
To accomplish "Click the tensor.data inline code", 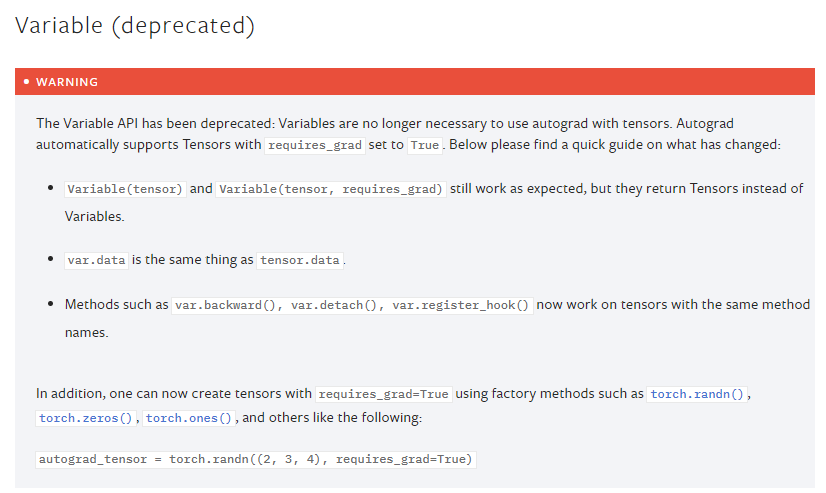I will [300, 260].
